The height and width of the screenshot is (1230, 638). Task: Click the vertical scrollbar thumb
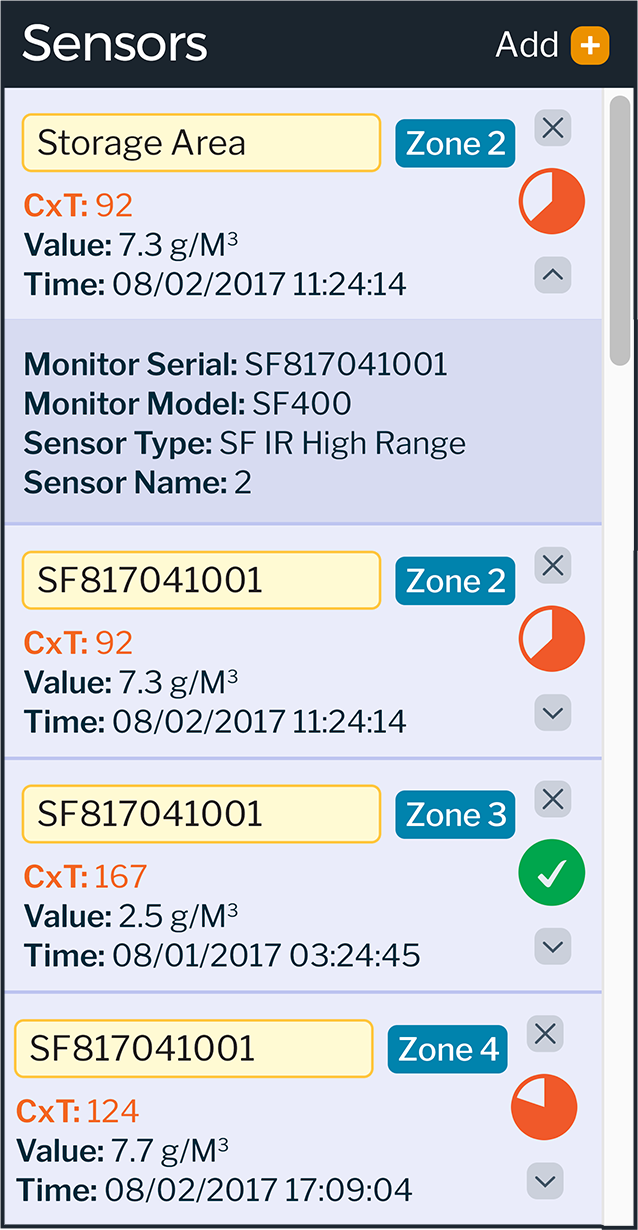click(620, 230)
